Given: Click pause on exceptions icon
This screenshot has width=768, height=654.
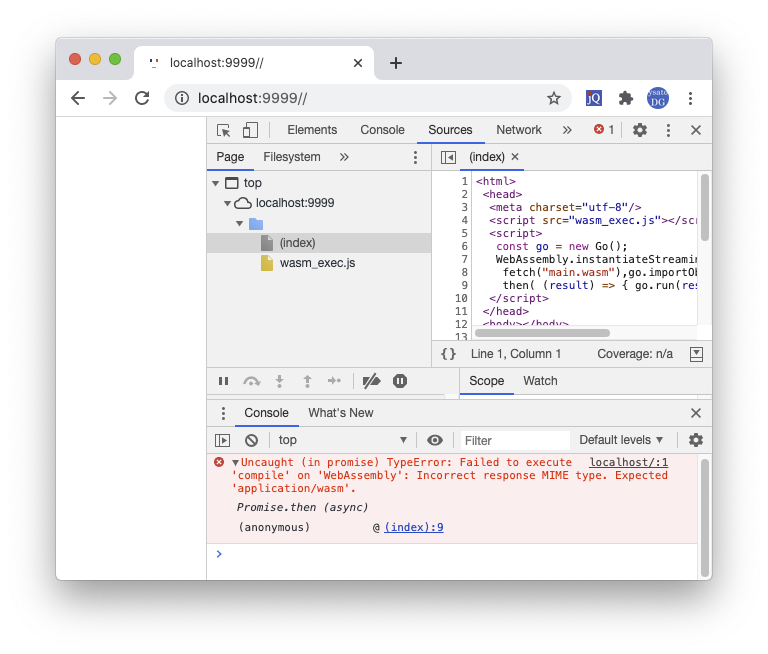Looking at the screenshot, I should pos(400,381).
